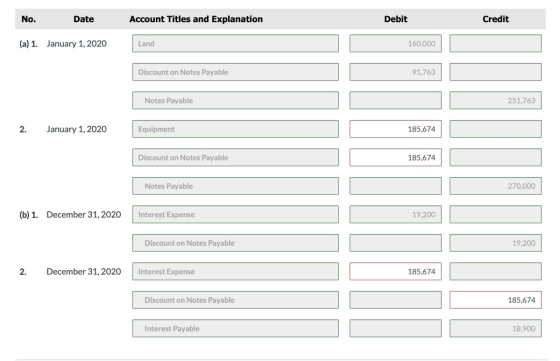Viewport: 560px width, 361px height.
Task: Click Discount on Notes Payable field beside 185,674 credit
Action: click(x=235, y=300)
